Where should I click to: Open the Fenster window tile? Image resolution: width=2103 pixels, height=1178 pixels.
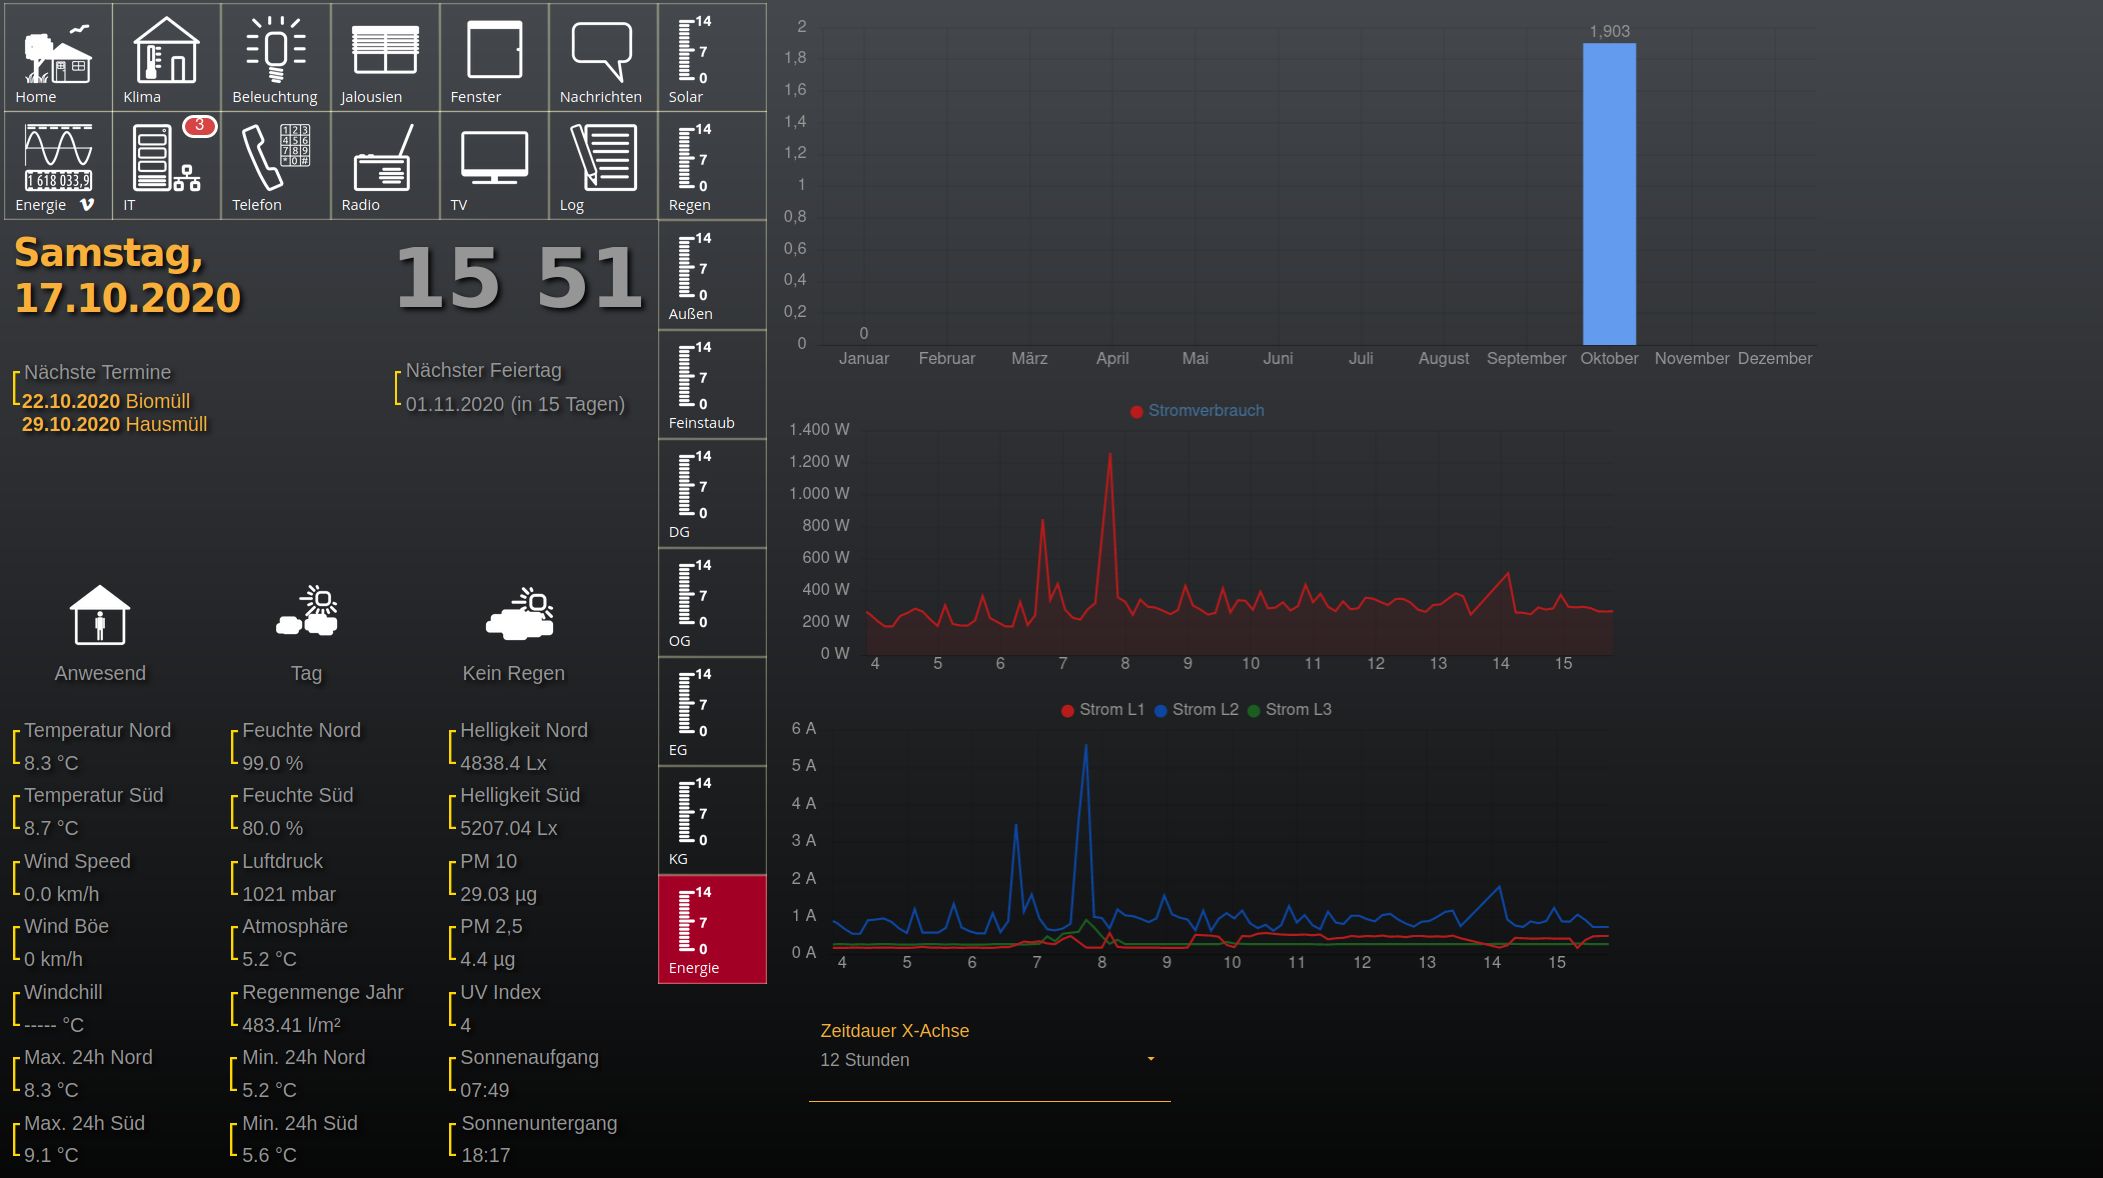[x=494, y=57]
